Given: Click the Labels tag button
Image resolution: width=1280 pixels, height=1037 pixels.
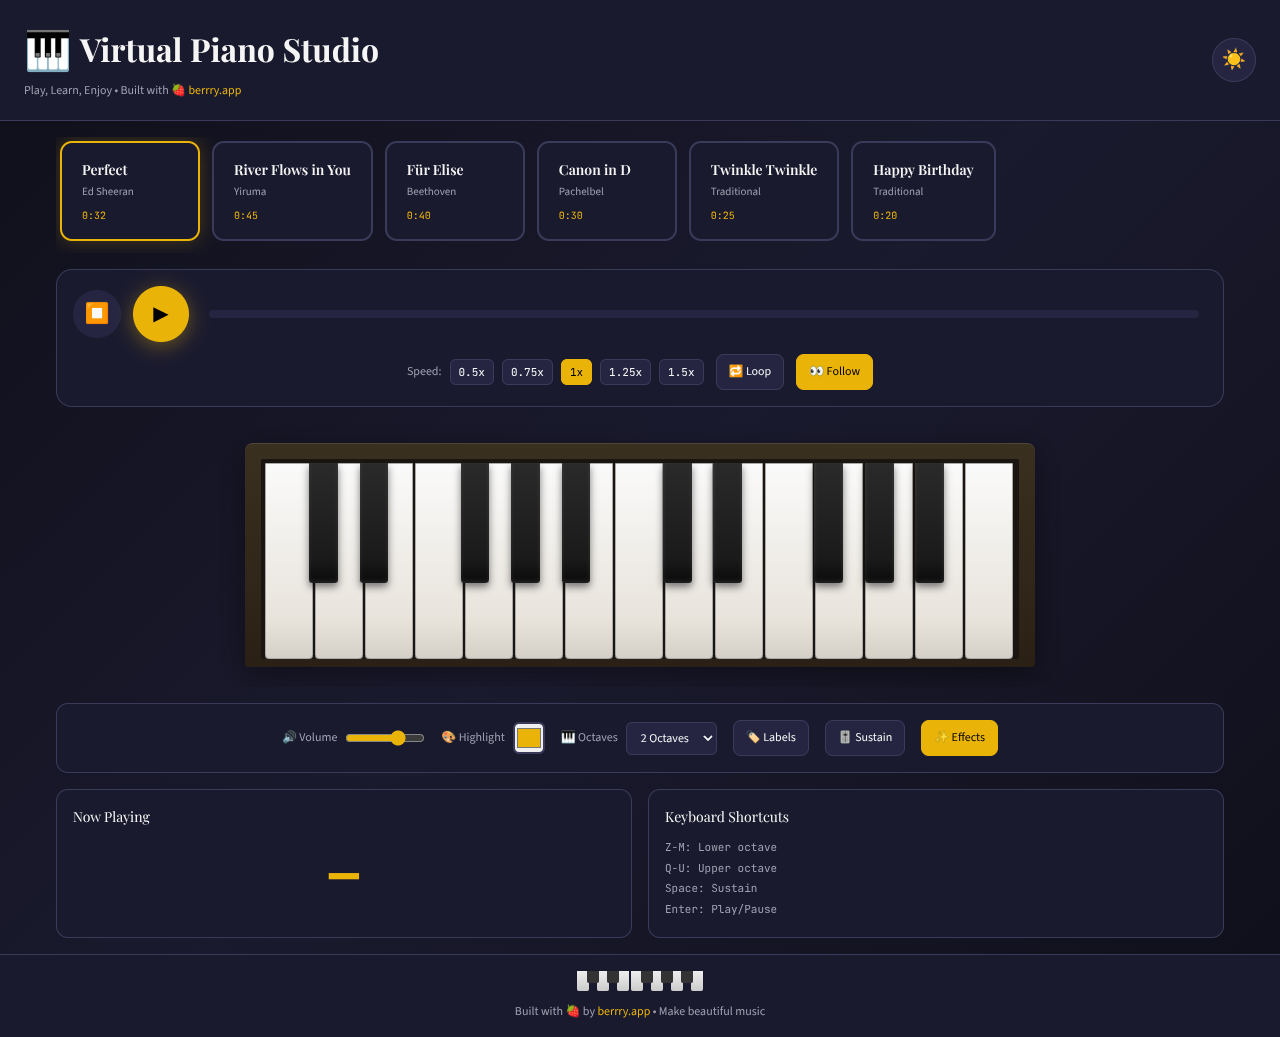Looking at the screenshot, I should pos(770,737).
